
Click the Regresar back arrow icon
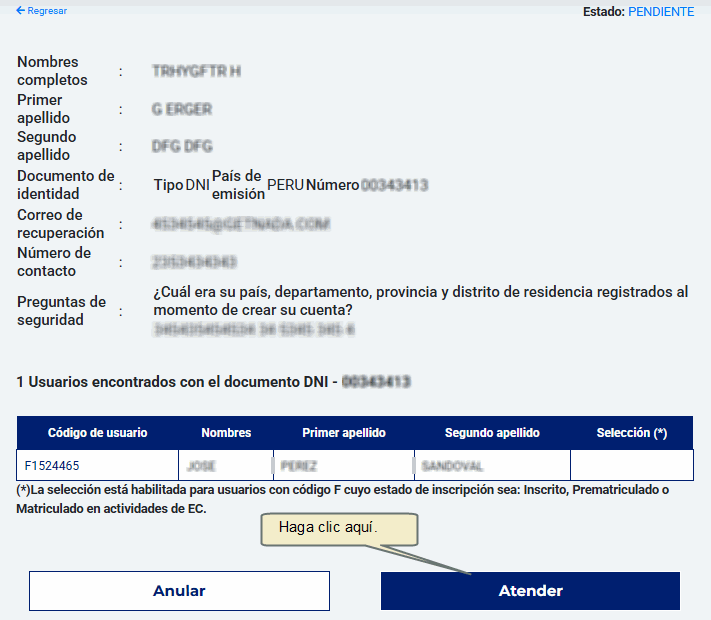tap(20, 10)
